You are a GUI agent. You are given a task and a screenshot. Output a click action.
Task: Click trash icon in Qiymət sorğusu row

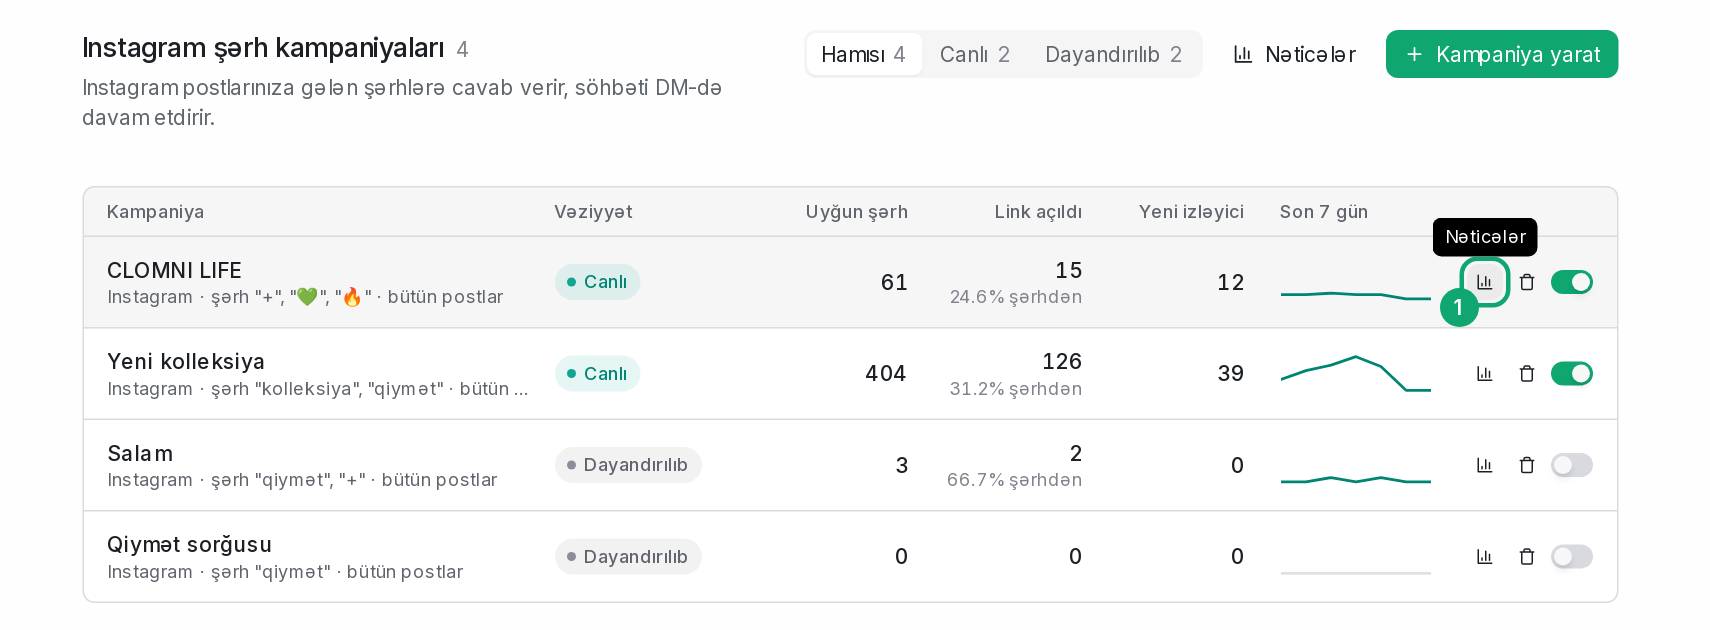[x=1526, y=557]
